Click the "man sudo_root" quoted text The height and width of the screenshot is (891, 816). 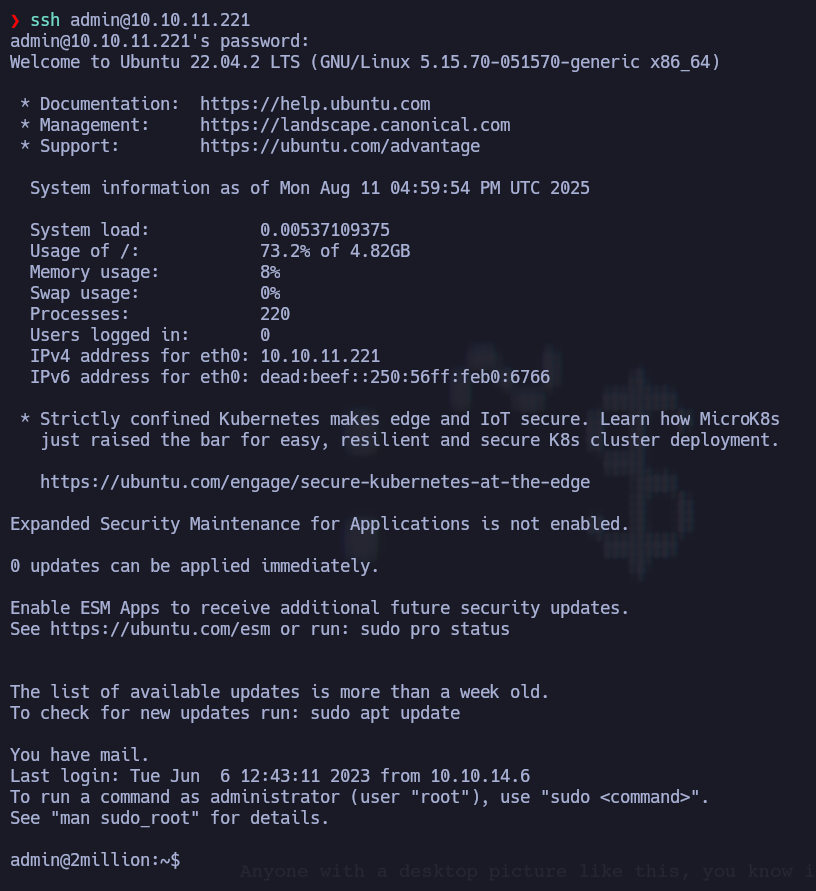120,818
